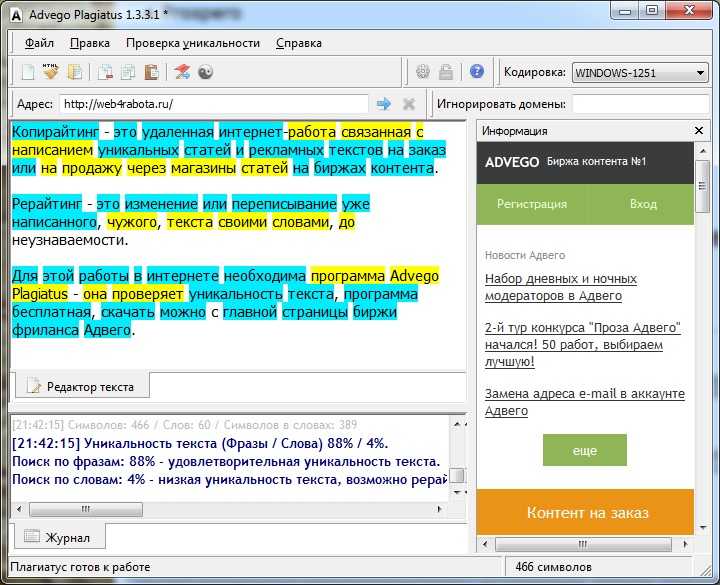This screenshot has height=585, width=720.
Task: Open link 2-й тур конкурса Проза Адвего
Action: (583, 344)
